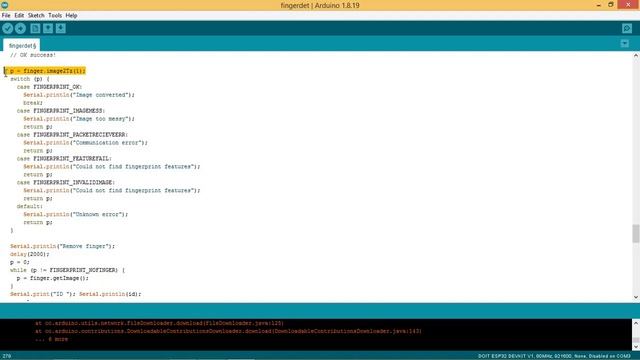Click case FINGERPRINT_INVALIDIMAGE line

[x=66, y=182]
